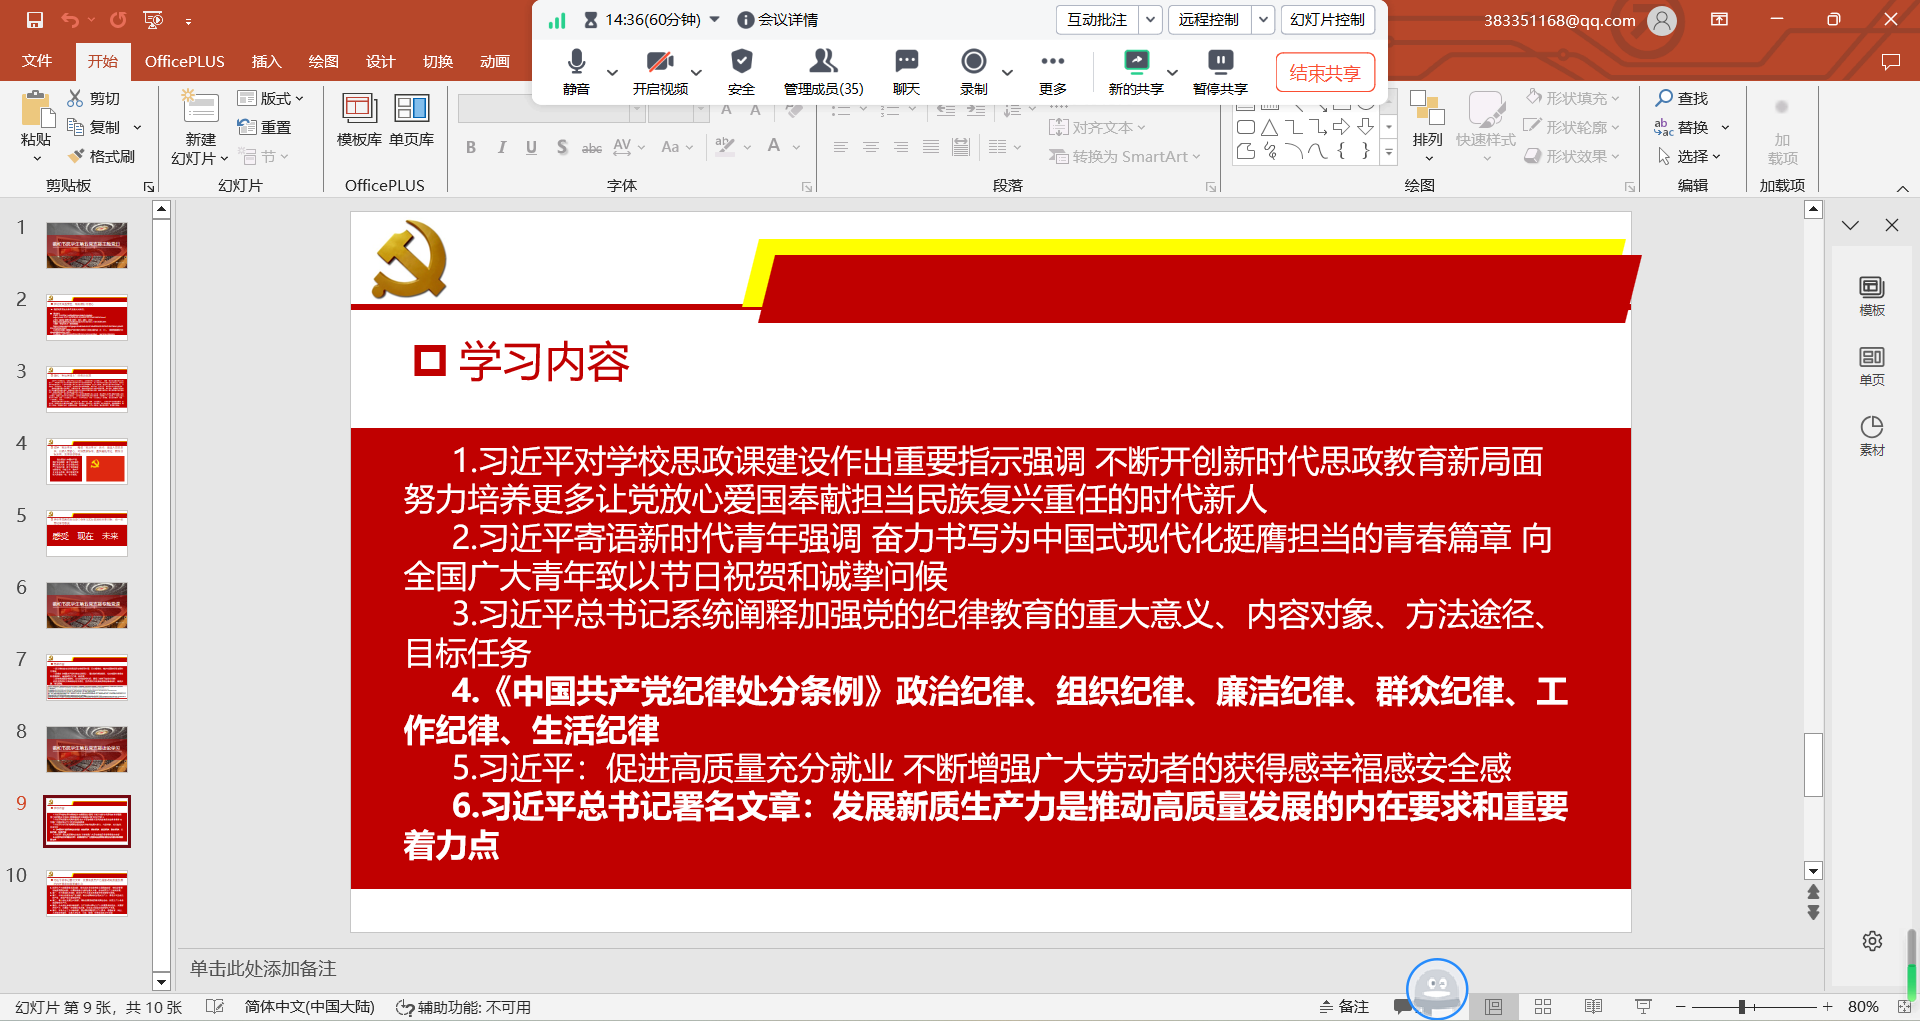Click the Format Painter (格式刷) icon
The width and height of the screenshot is (1920, 1021).
click(76, 156)
